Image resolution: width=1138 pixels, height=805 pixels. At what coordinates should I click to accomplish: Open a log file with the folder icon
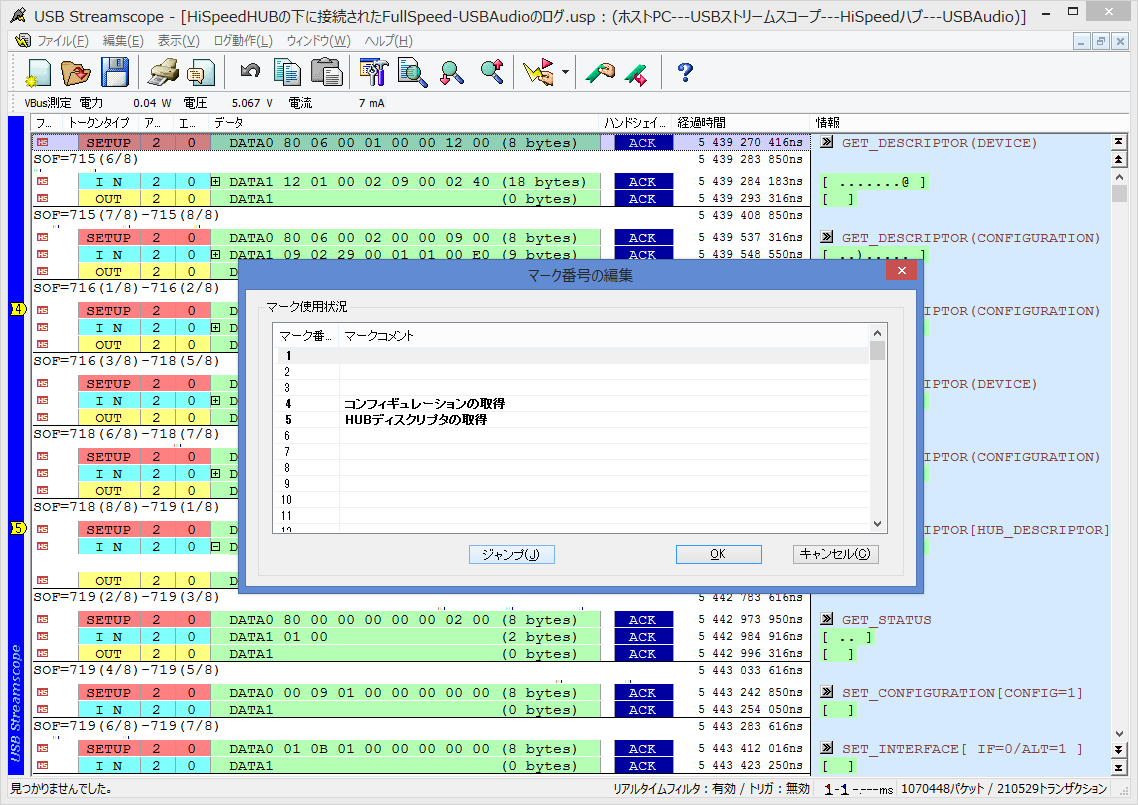[75, 73]
